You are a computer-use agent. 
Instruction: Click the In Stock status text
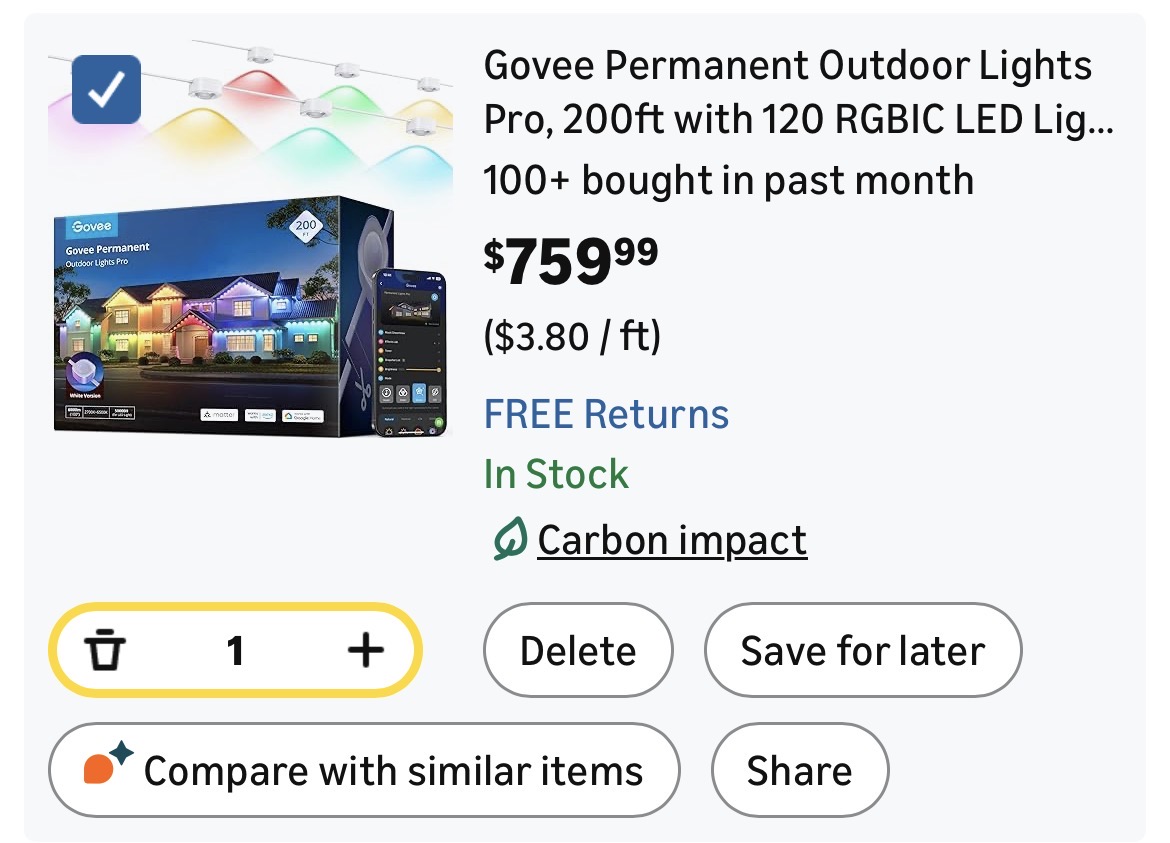pyautogui.click(x=556, y=474)
